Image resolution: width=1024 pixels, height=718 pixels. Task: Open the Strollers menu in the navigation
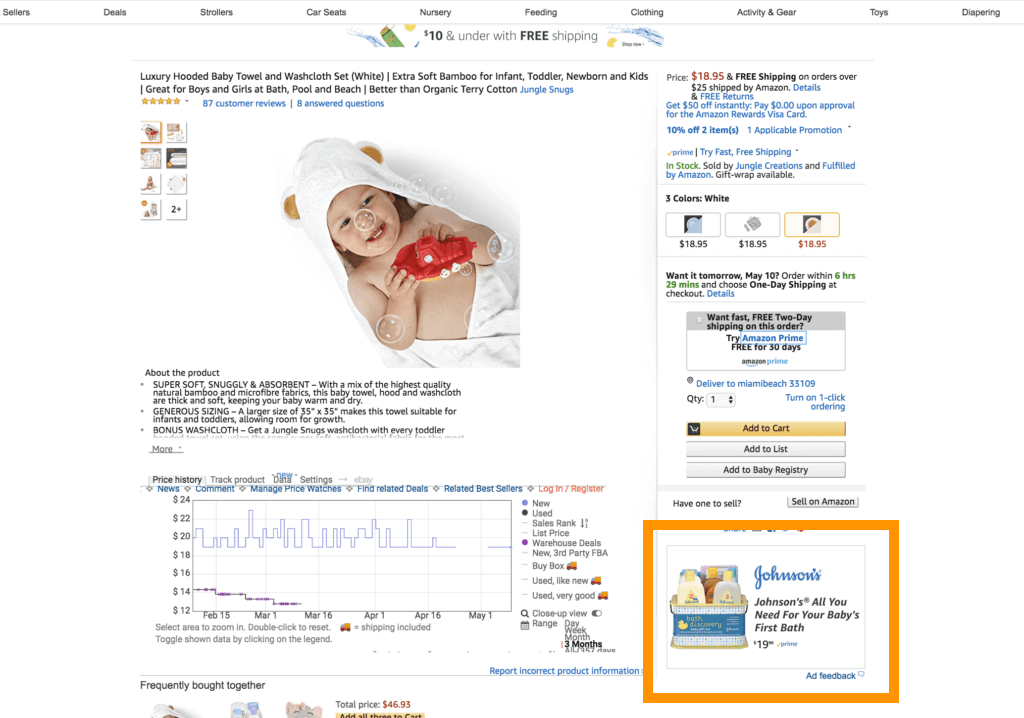[x=216, y=12]
